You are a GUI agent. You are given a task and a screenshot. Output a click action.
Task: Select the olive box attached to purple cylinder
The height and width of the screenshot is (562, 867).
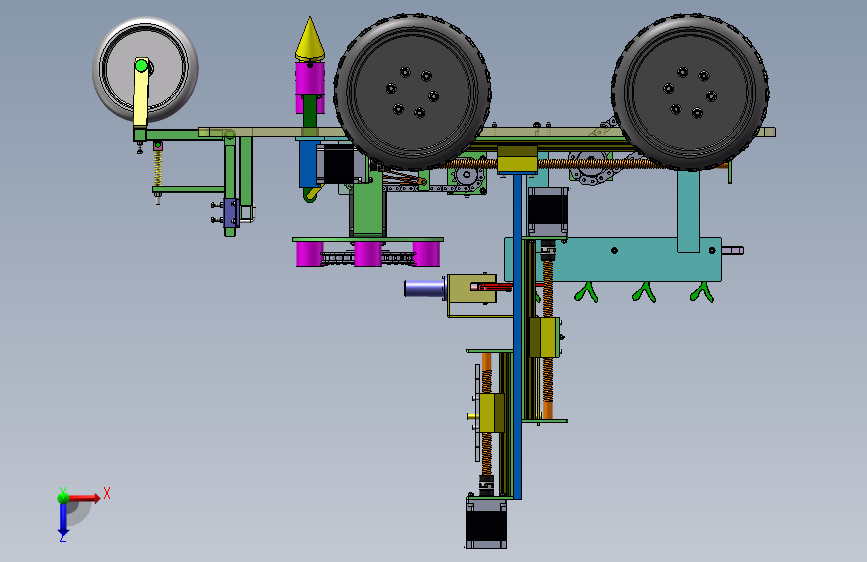[471, 288]
